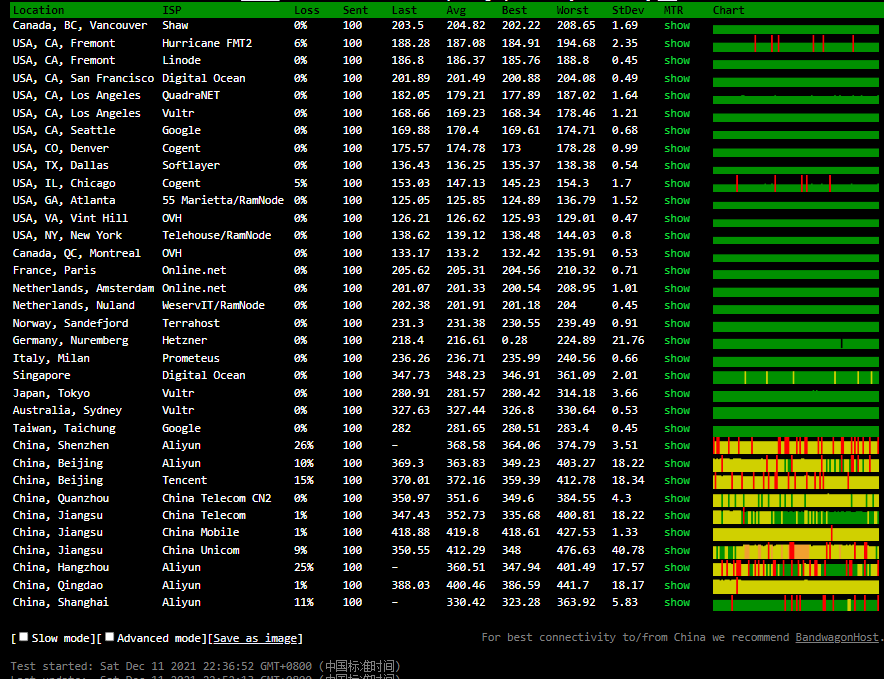884x679 pixels.
Task: Click the Nuremberg Hetzner latency chart
Action: (x=795, y=342)
